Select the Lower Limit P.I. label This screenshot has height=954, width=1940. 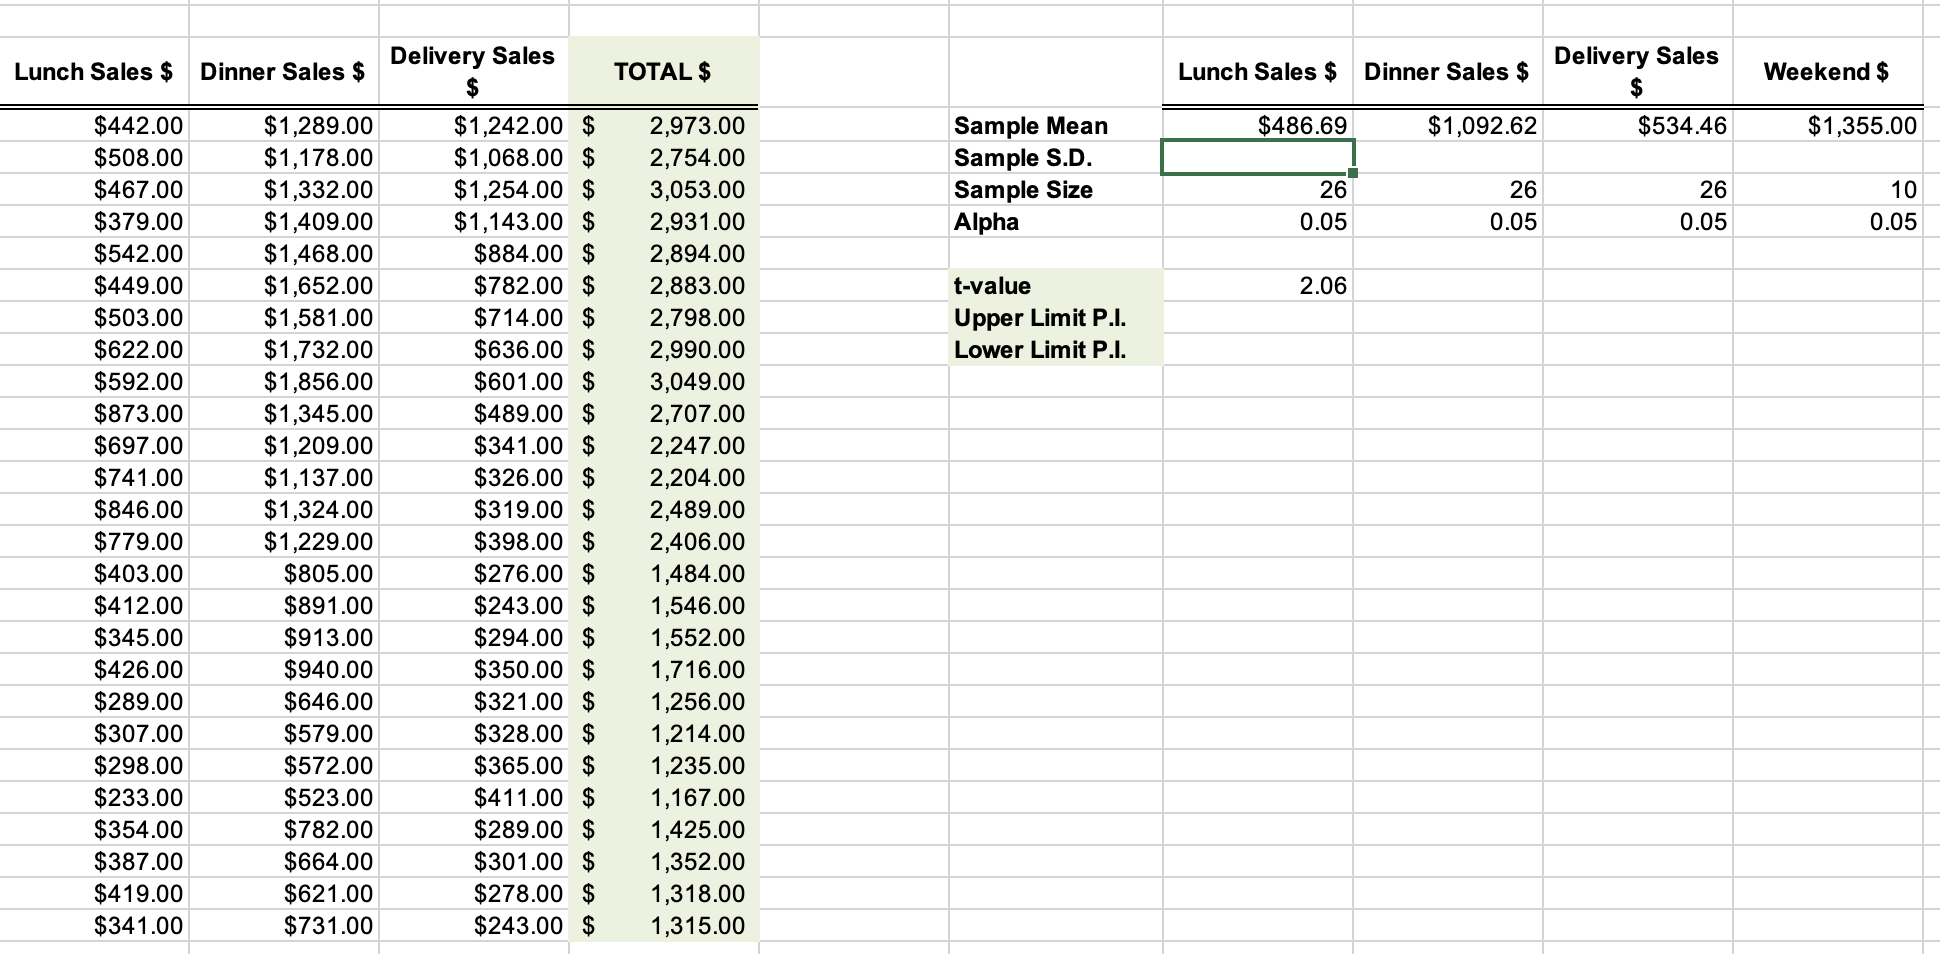[x=1040, y=350]
